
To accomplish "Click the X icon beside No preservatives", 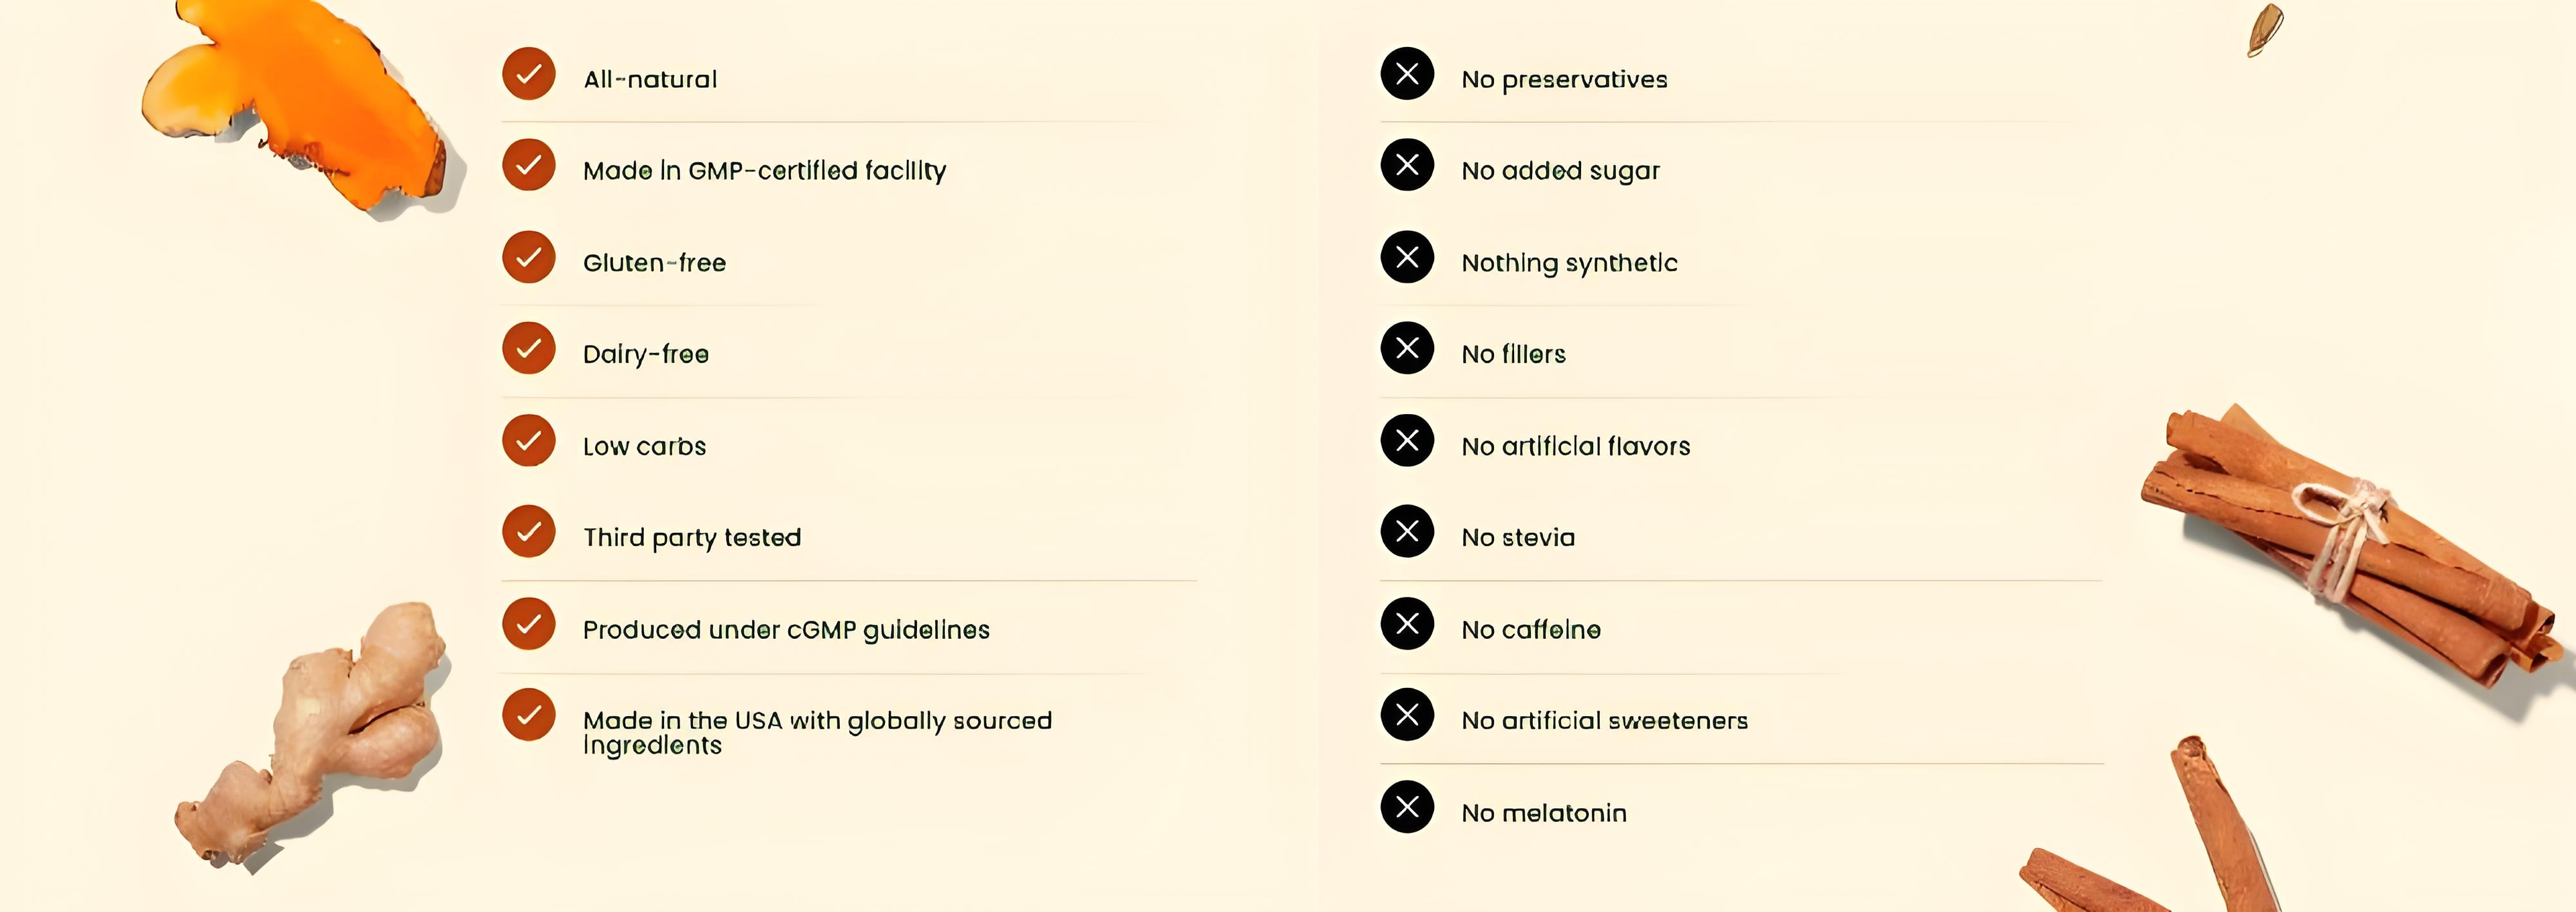I will tap(1407, 74).
